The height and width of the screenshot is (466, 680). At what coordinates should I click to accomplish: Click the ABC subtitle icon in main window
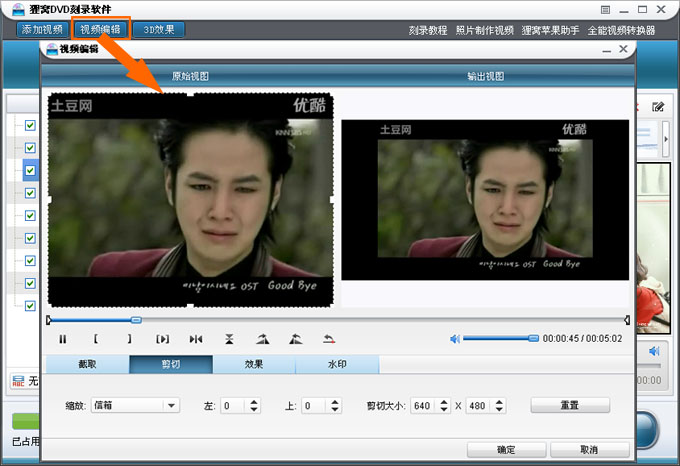click(18, 381)
